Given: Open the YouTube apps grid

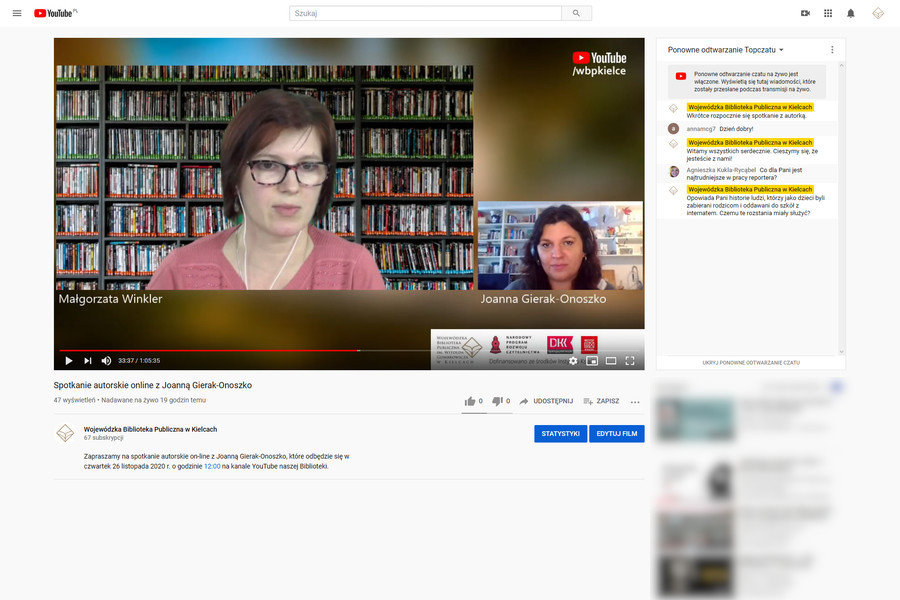Looking at the screenshot, I should click(828, 13).
